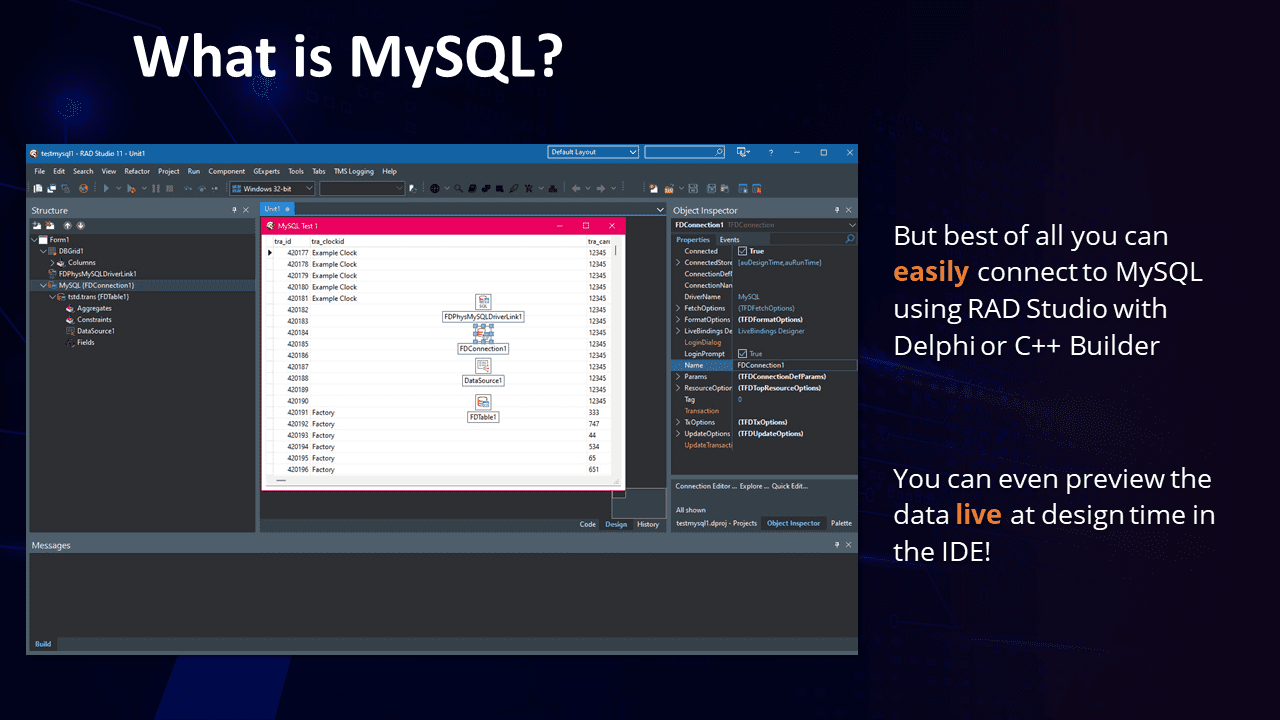Click the Build tab in Messages panel
The height and width of the screenshot is (720, 1280).
tap(43, 644)
